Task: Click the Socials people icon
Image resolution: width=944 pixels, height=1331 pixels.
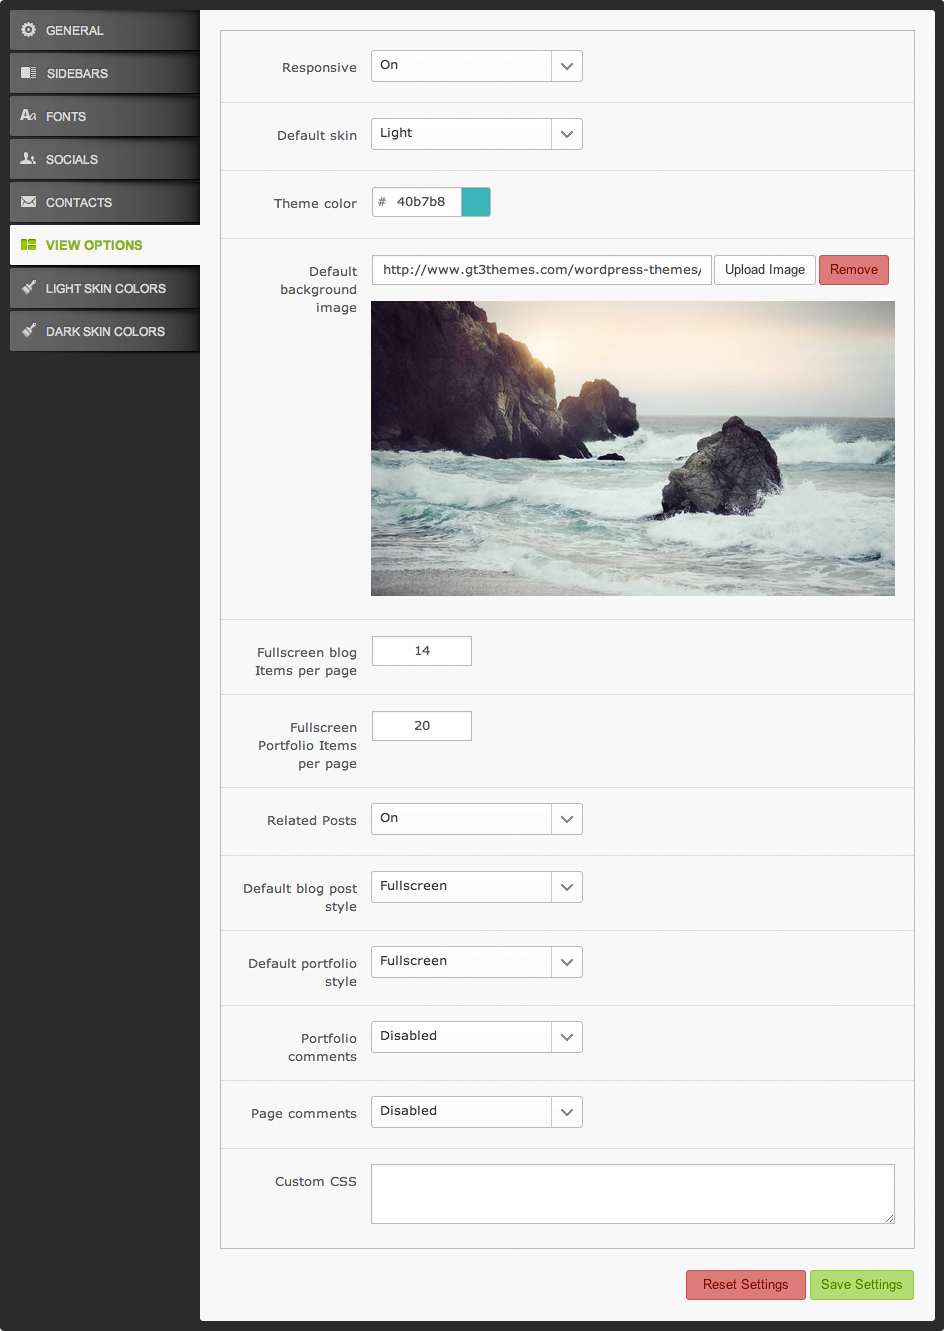Action: (x=28, y=159)
